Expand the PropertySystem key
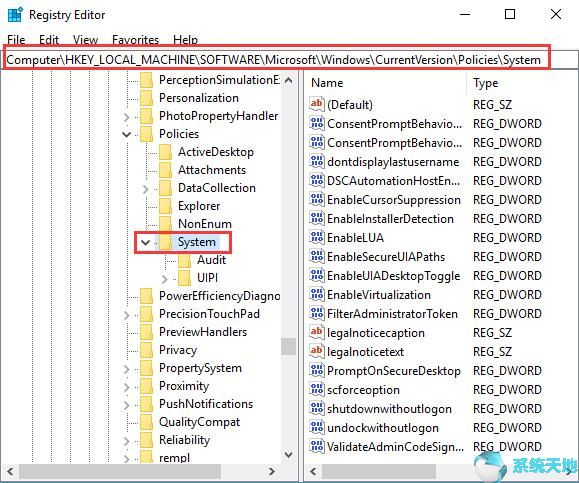Screen dimensions: 579x483 click(127, 369)
